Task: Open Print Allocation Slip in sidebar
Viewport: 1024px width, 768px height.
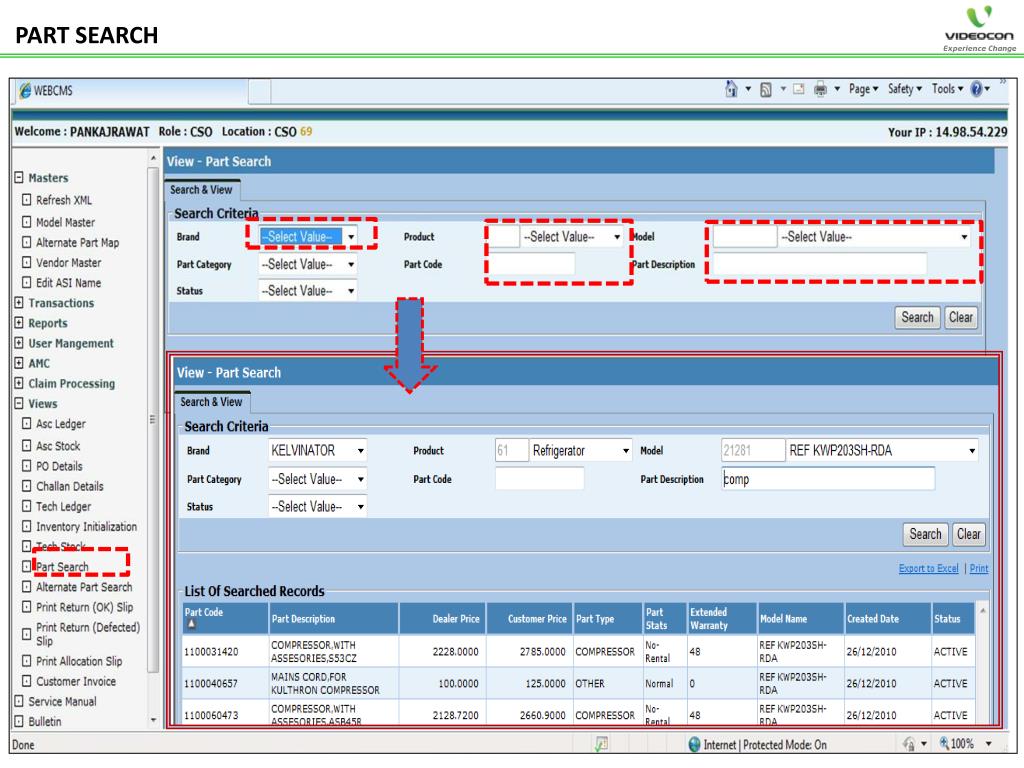Action: tap(79, 661)
